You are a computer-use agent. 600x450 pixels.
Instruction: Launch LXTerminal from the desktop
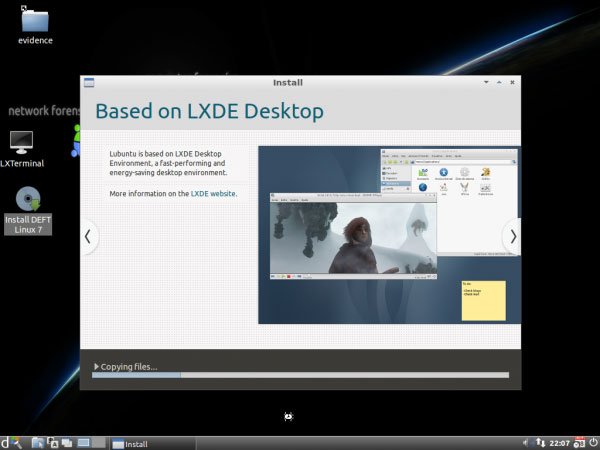click(x=21, y=149)
